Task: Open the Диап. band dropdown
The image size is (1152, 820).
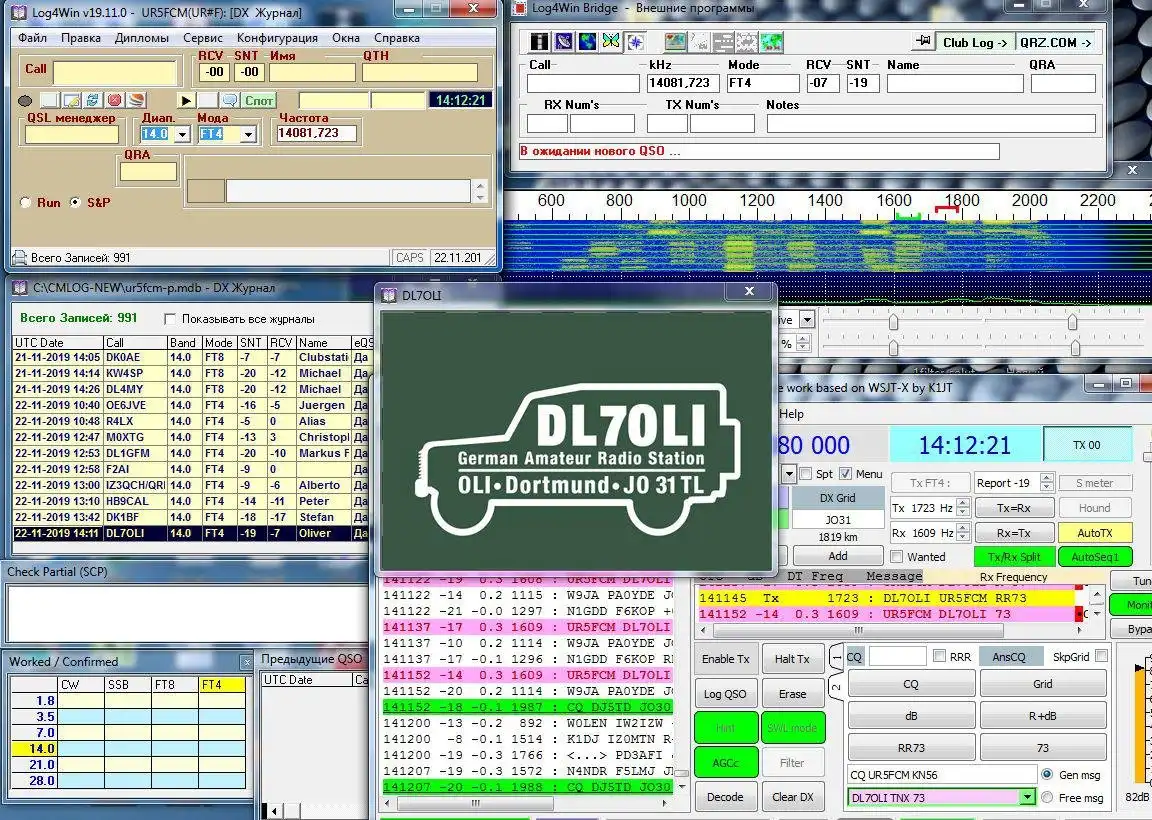Action: tap(182, 134)
